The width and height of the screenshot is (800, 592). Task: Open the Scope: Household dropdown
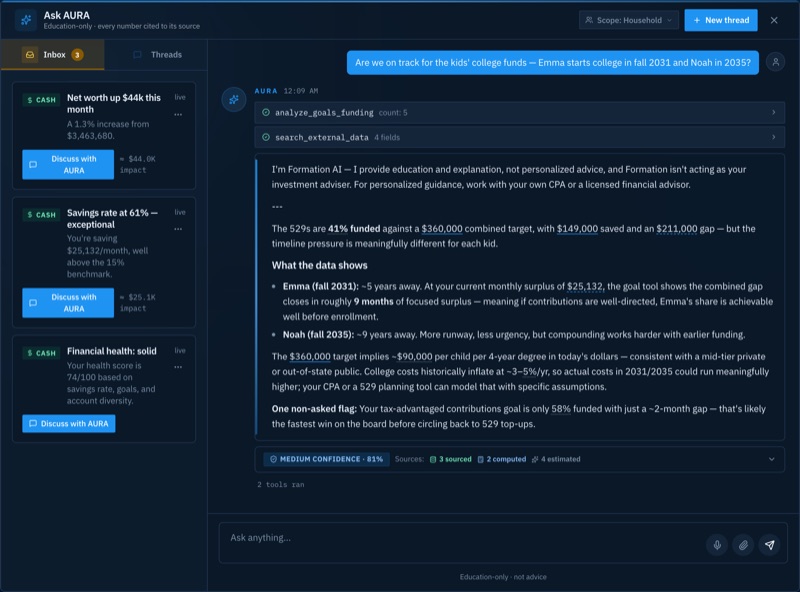pos(629,20)
